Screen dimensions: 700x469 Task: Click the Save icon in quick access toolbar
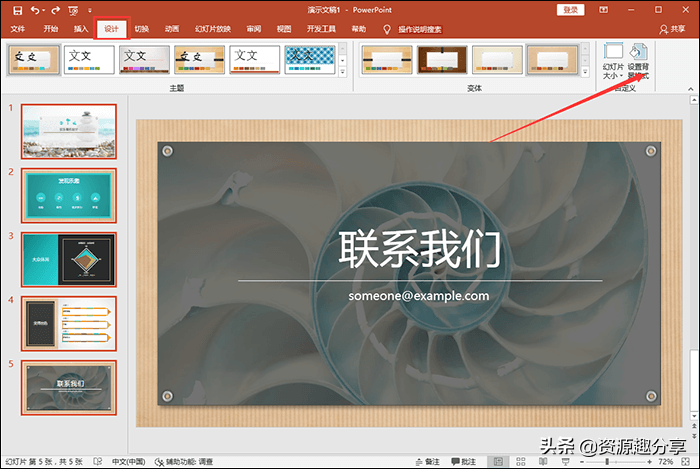click(17, 10)
